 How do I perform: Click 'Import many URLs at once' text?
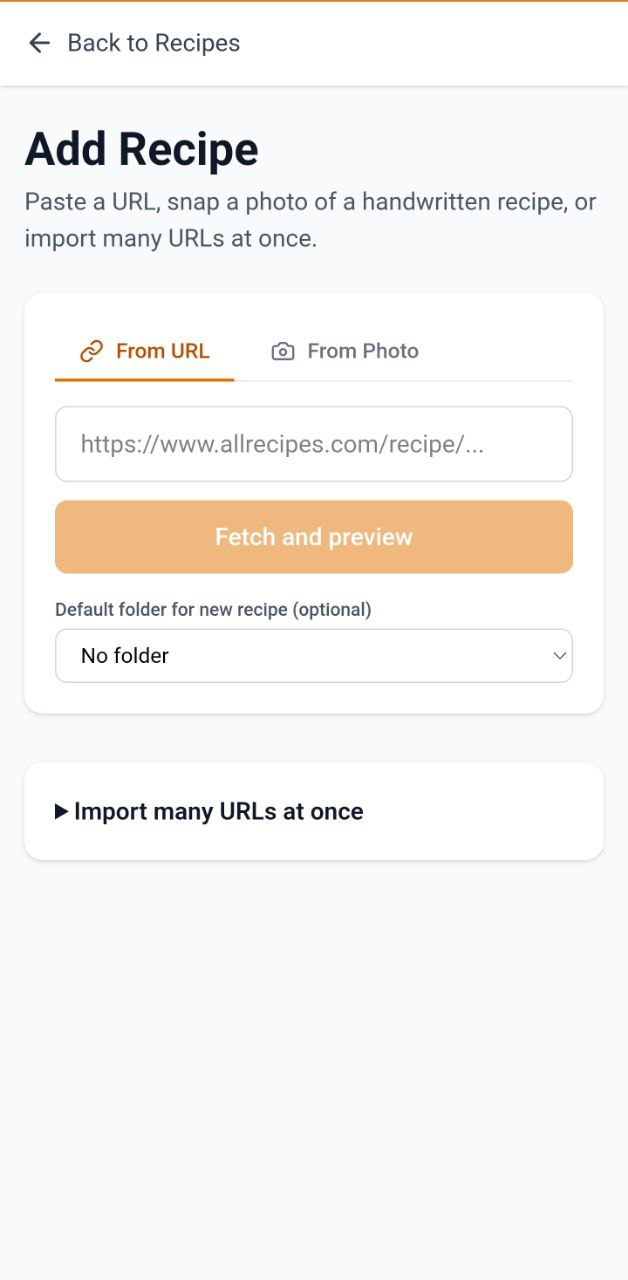(x=218, y=812)
